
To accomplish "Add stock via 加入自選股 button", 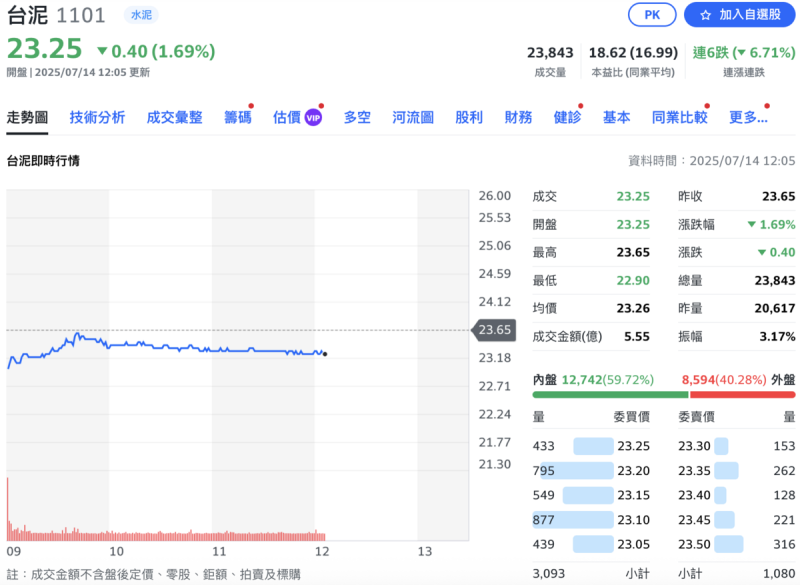I will coord(740,15).
